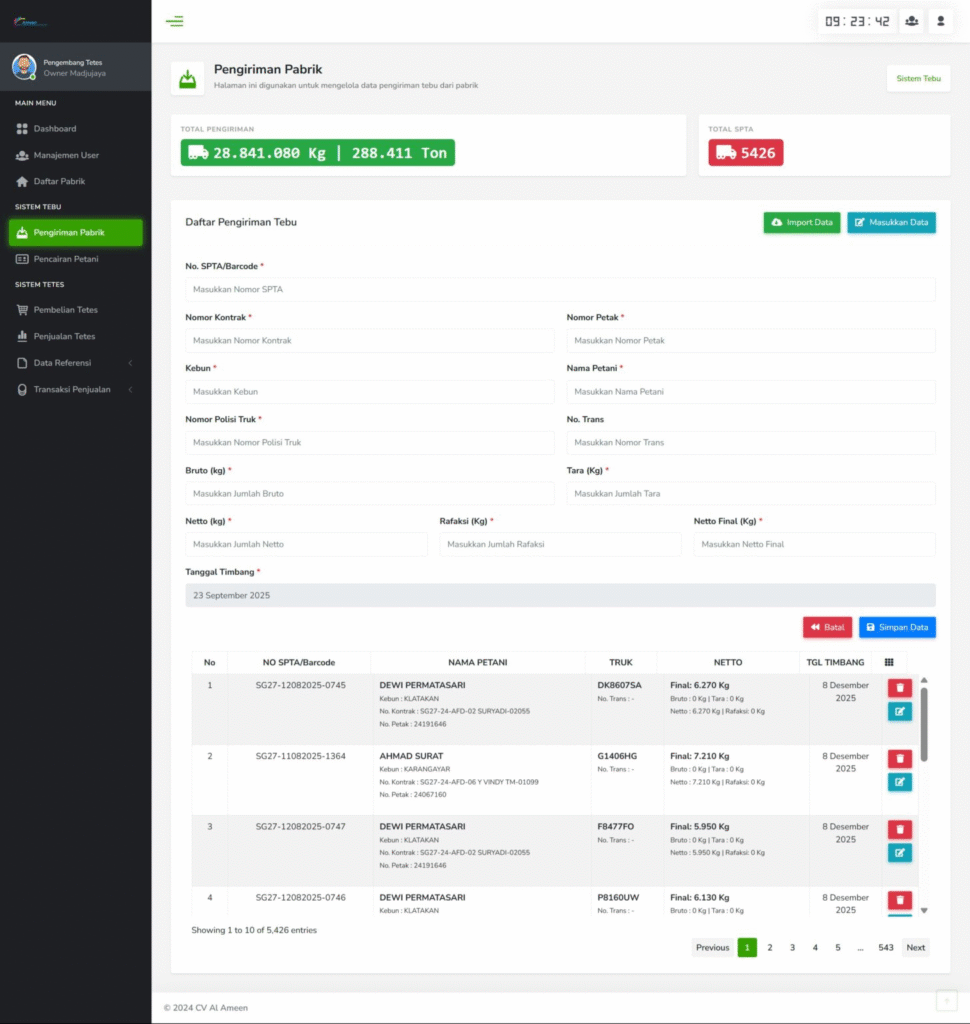Go to Dashboard in the sidebar
The image size is (970, 1024).
click(55, 129)
